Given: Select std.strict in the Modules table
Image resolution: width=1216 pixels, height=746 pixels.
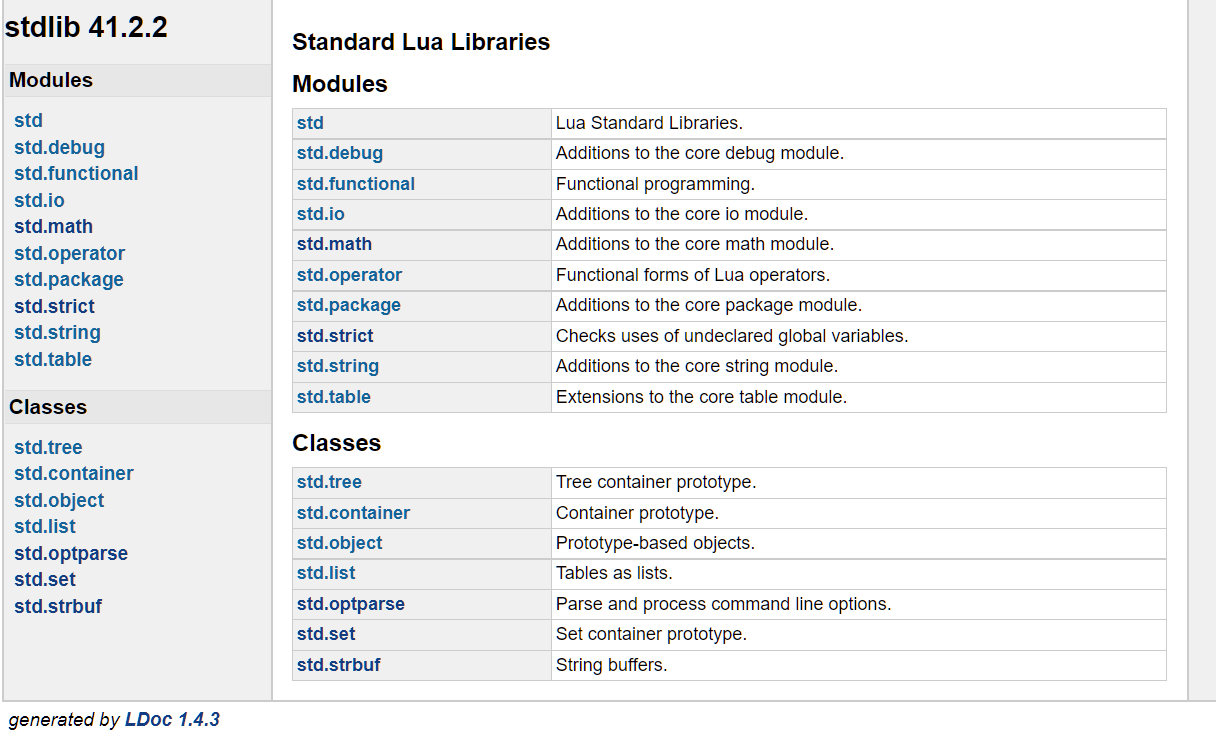Looking at the screenshot, I should [335, 336].
